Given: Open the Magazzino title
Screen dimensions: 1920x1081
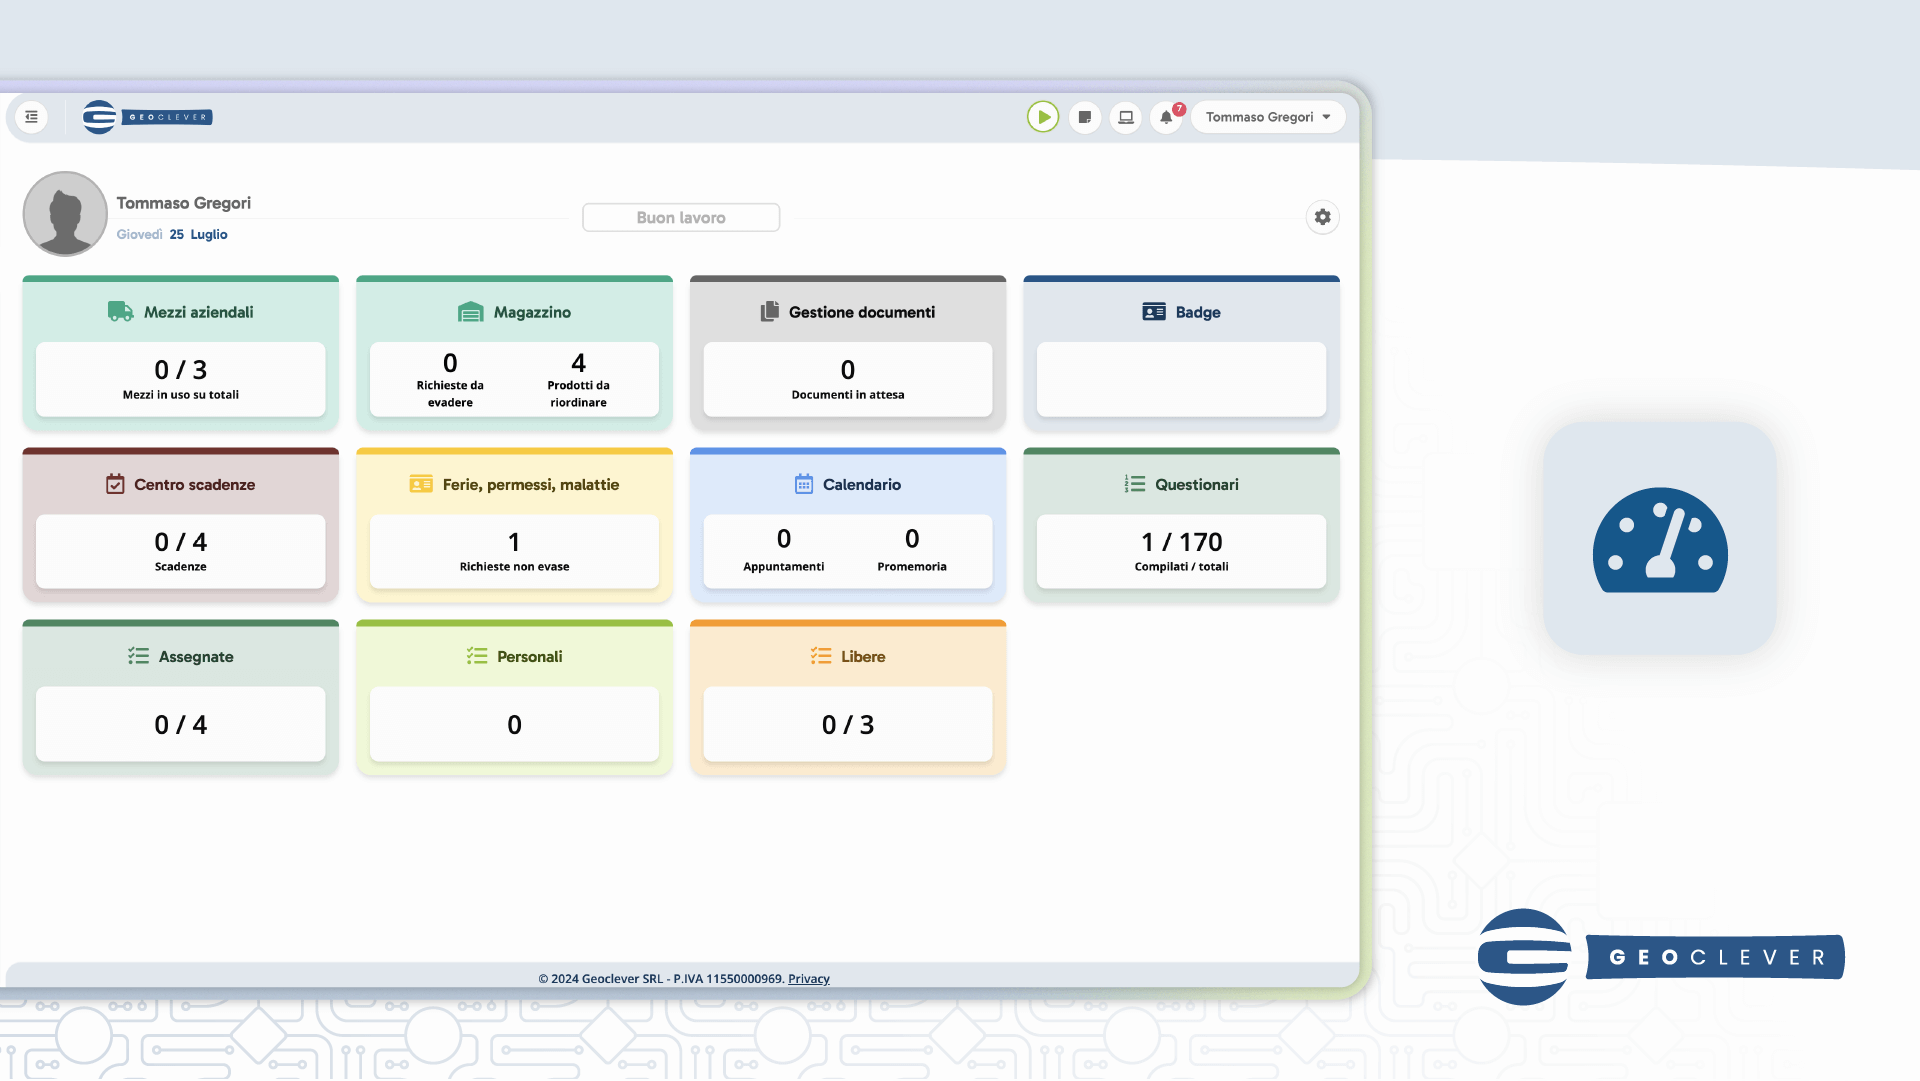Looking at the screenshot, I should (532, 312).
